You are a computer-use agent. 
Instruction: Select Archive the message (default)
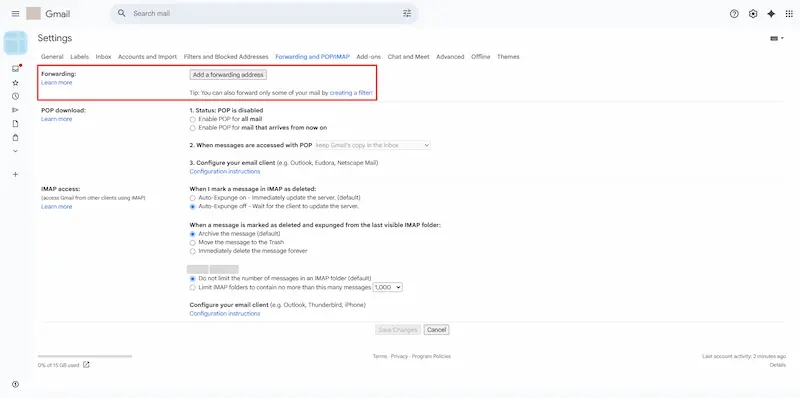click(x=192, y=234)
